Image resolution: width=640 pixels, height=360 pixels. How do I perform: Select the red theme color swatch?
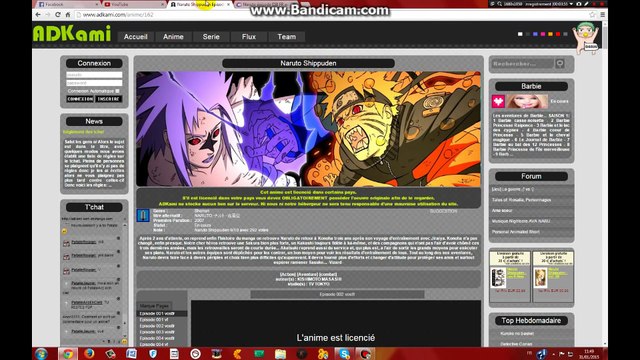(558, 34)
